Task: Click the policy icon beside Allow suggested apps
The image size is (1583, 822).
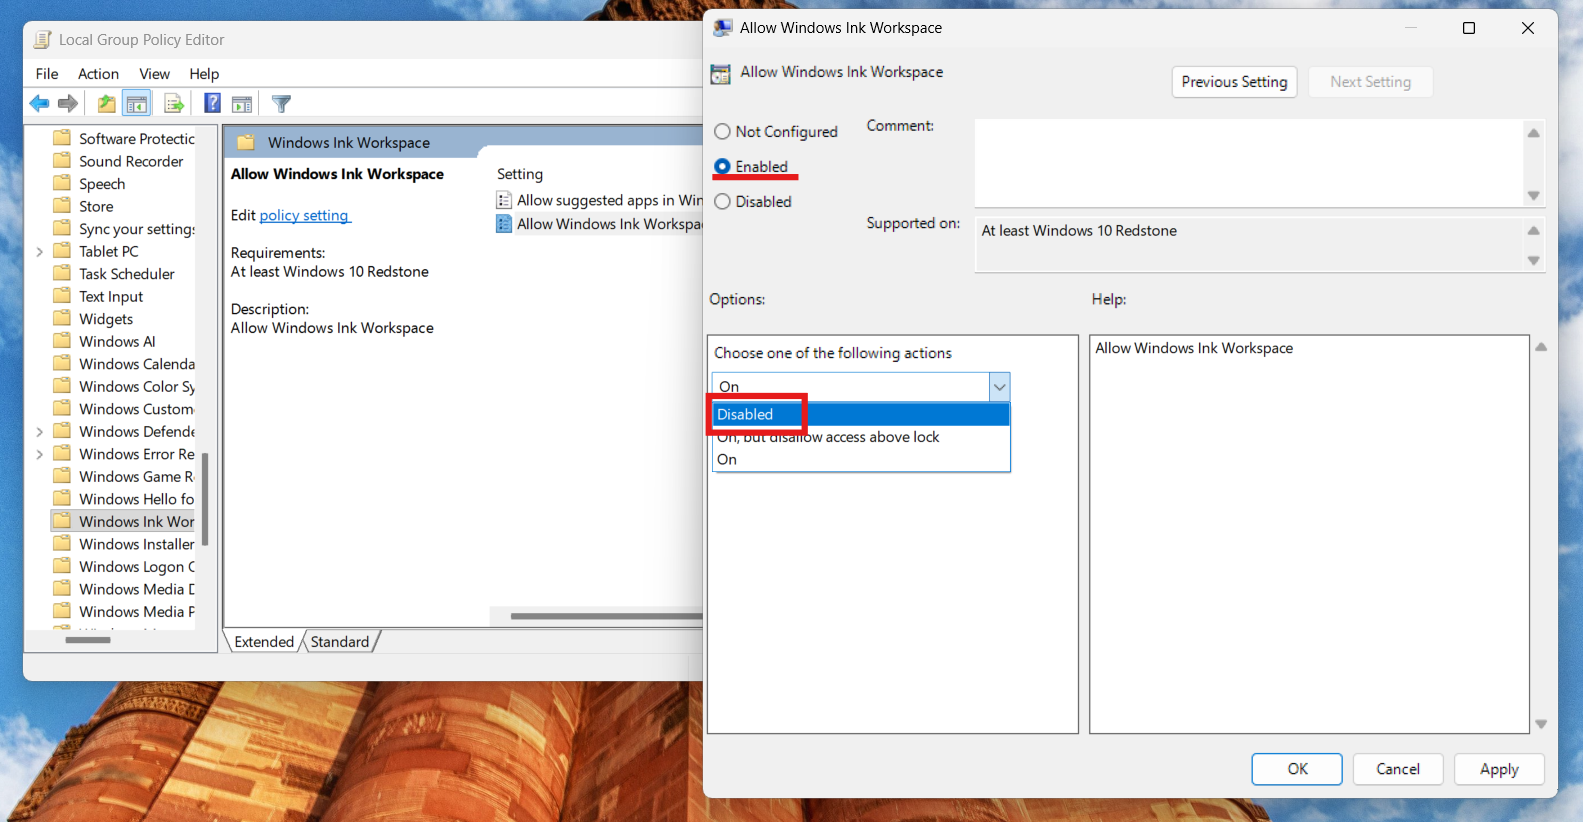Action: tap(504, 200)
